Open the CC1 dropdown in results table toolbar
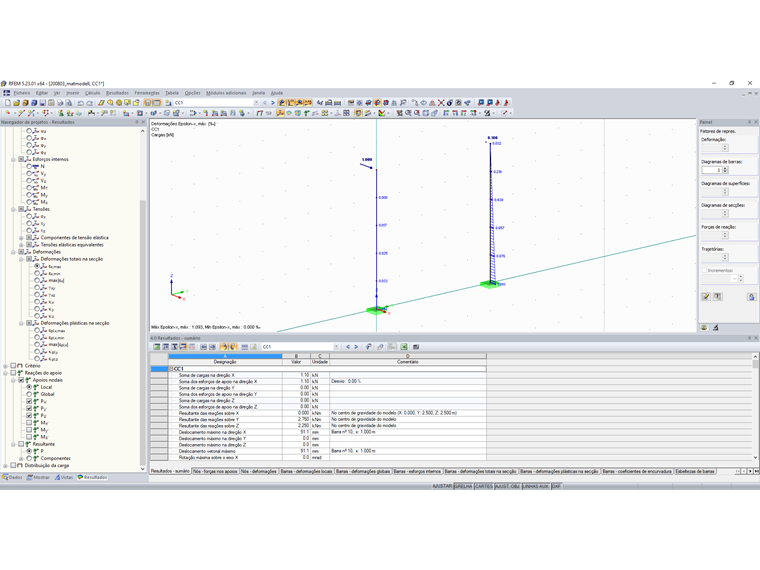 coord(336,347)
